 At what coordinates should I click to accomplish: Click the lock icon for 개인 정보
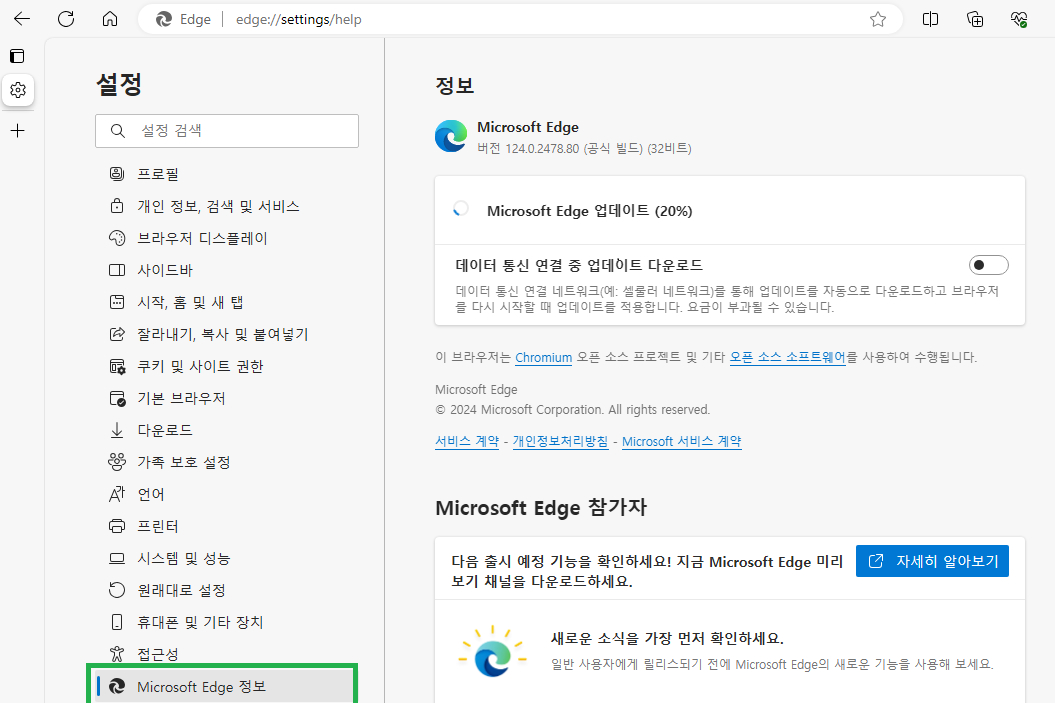pyautogui.click(x=117, y=206)
